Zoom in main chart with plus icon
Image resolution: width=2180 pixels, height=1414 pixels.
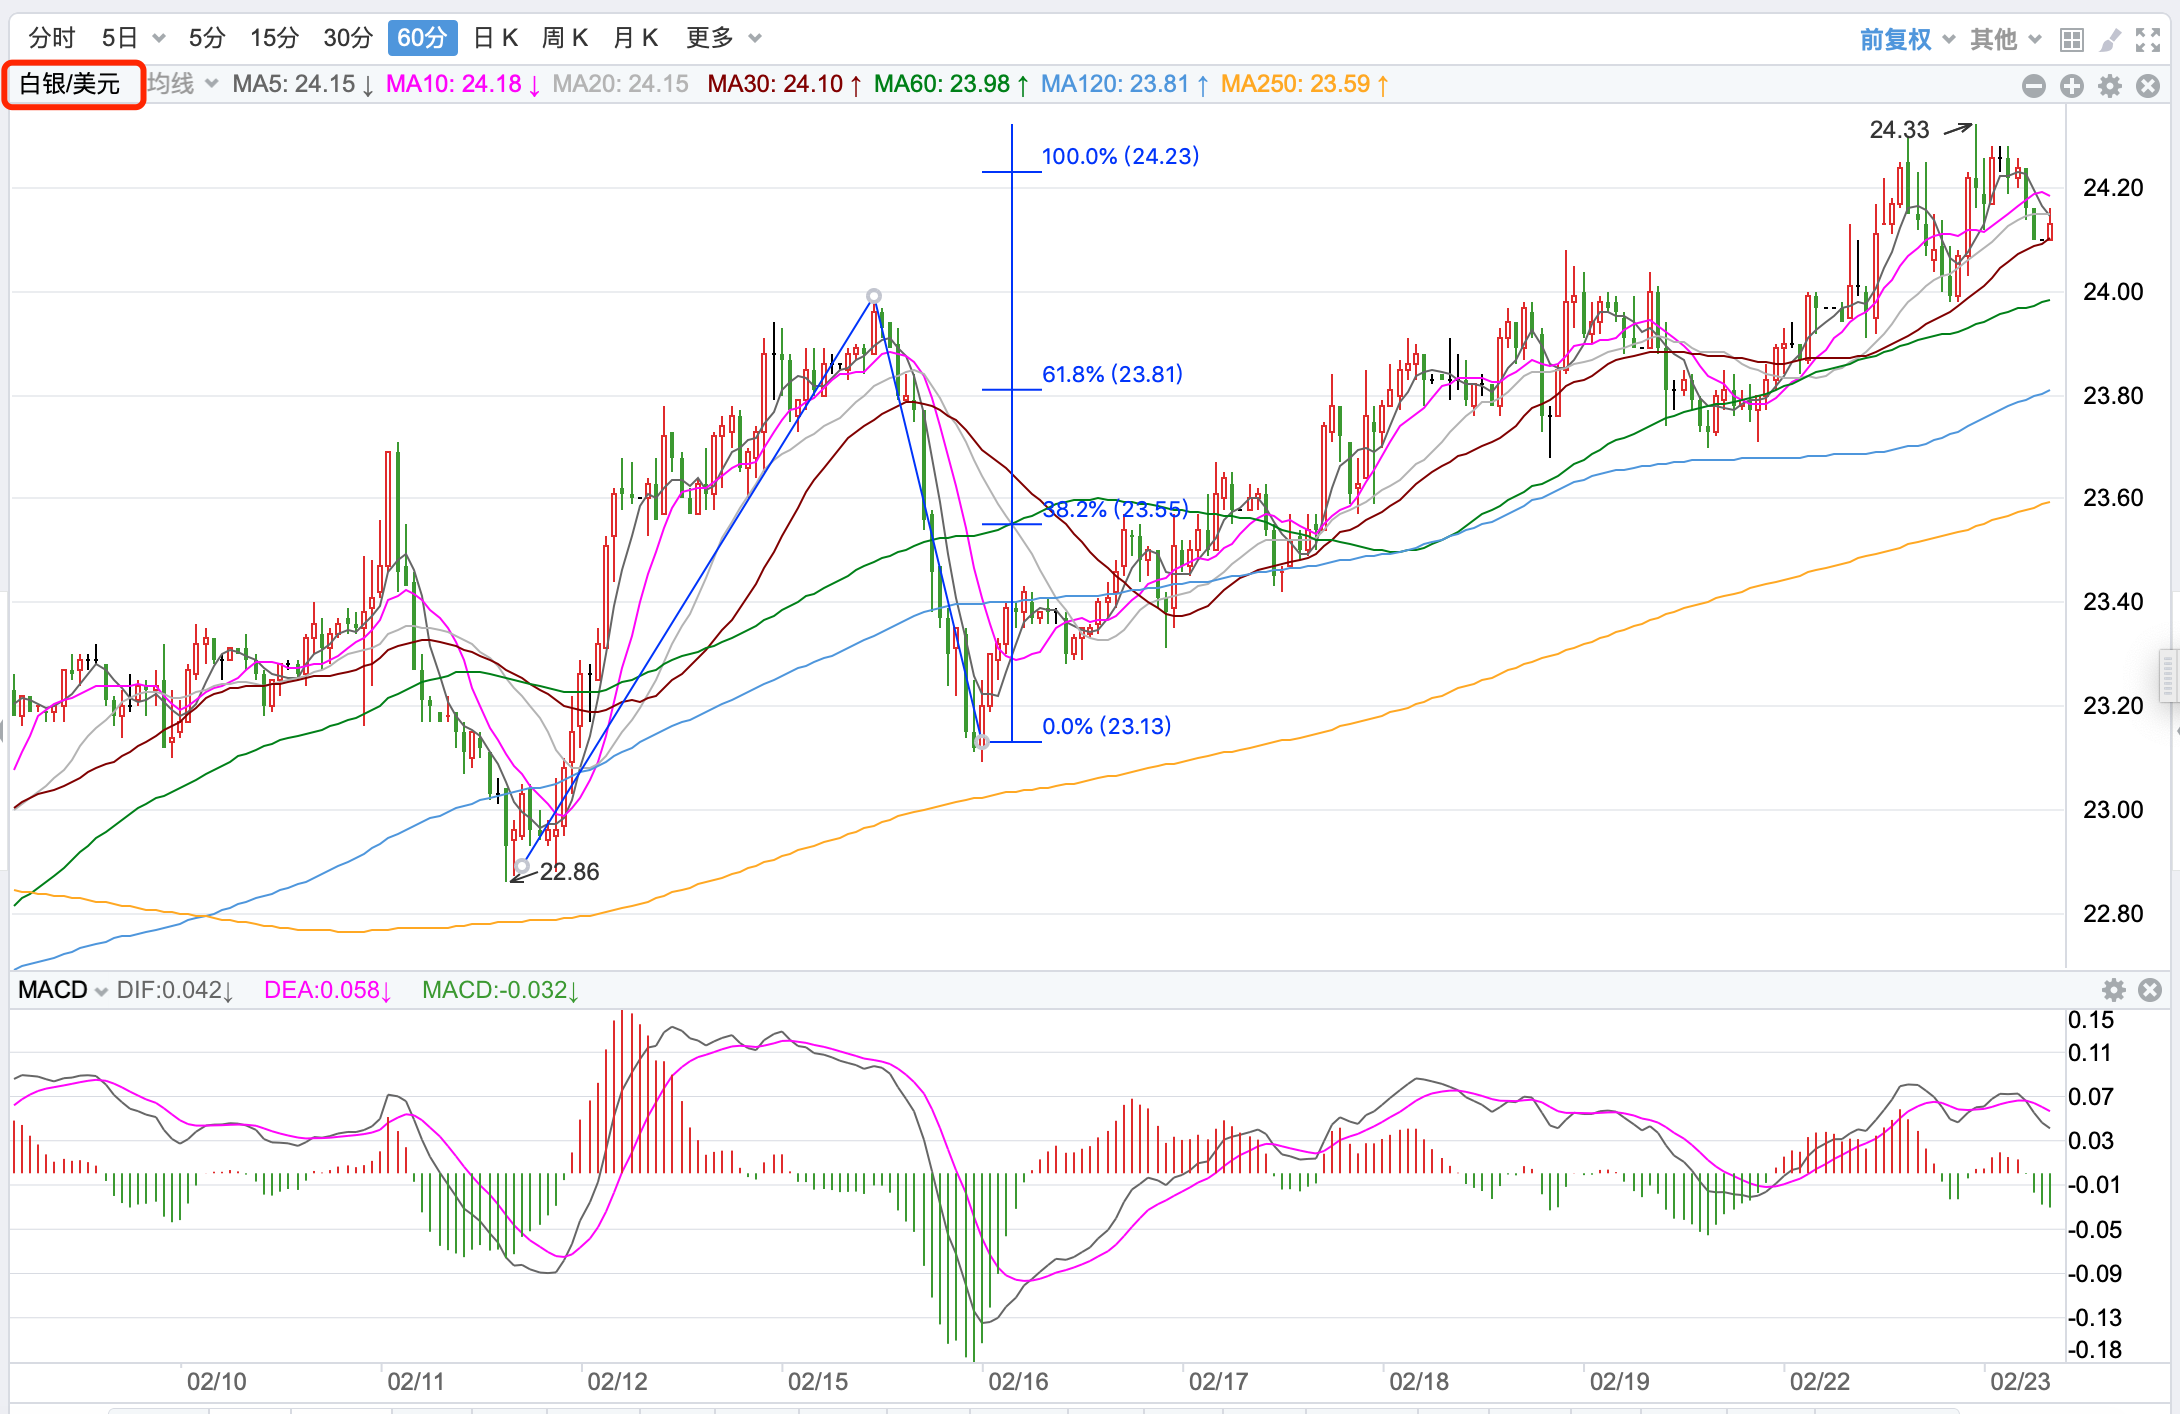pyautogui.click(x=2072, y=86)
